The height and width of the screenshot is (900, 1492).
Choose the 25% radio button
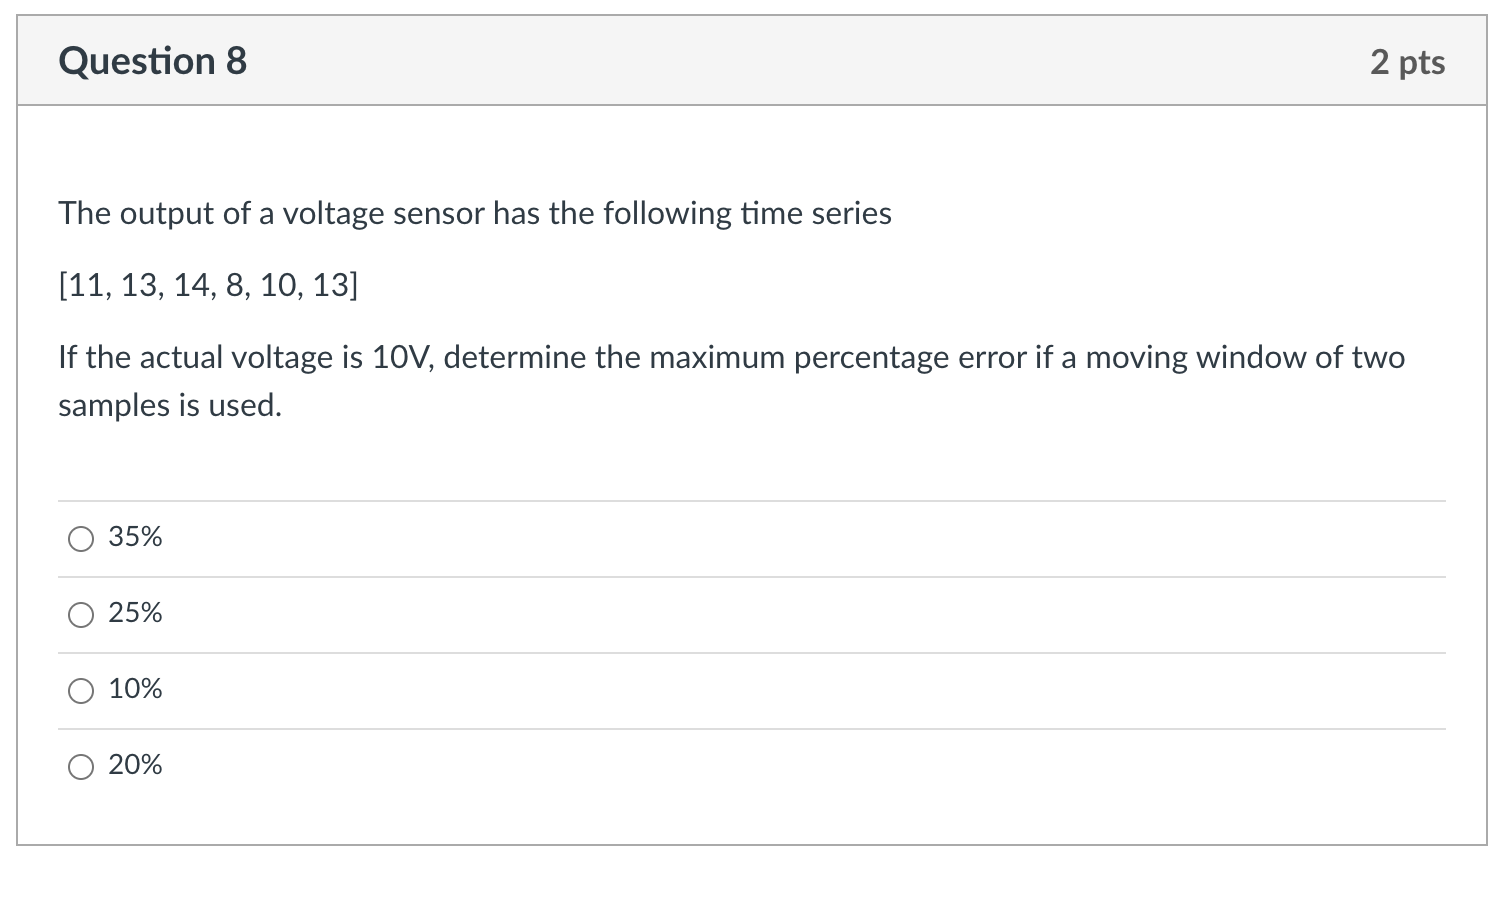81,615
